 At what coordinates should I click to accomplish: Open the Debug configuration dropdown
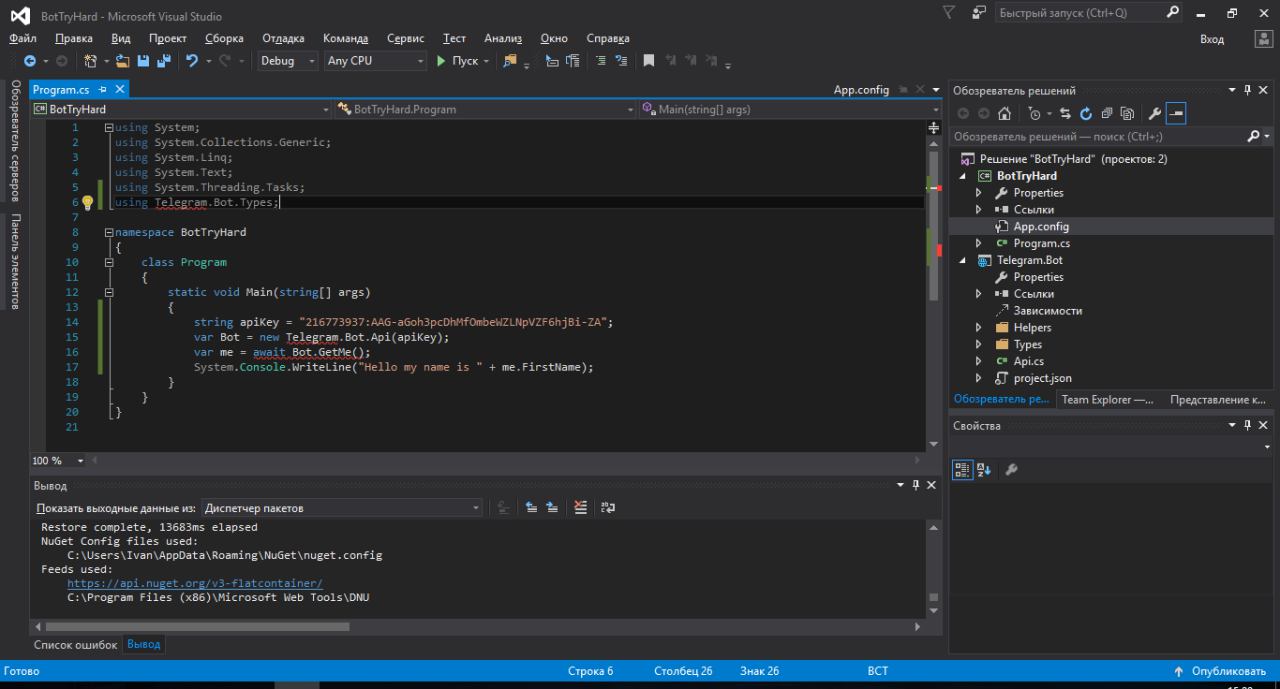tap(287, 61)
